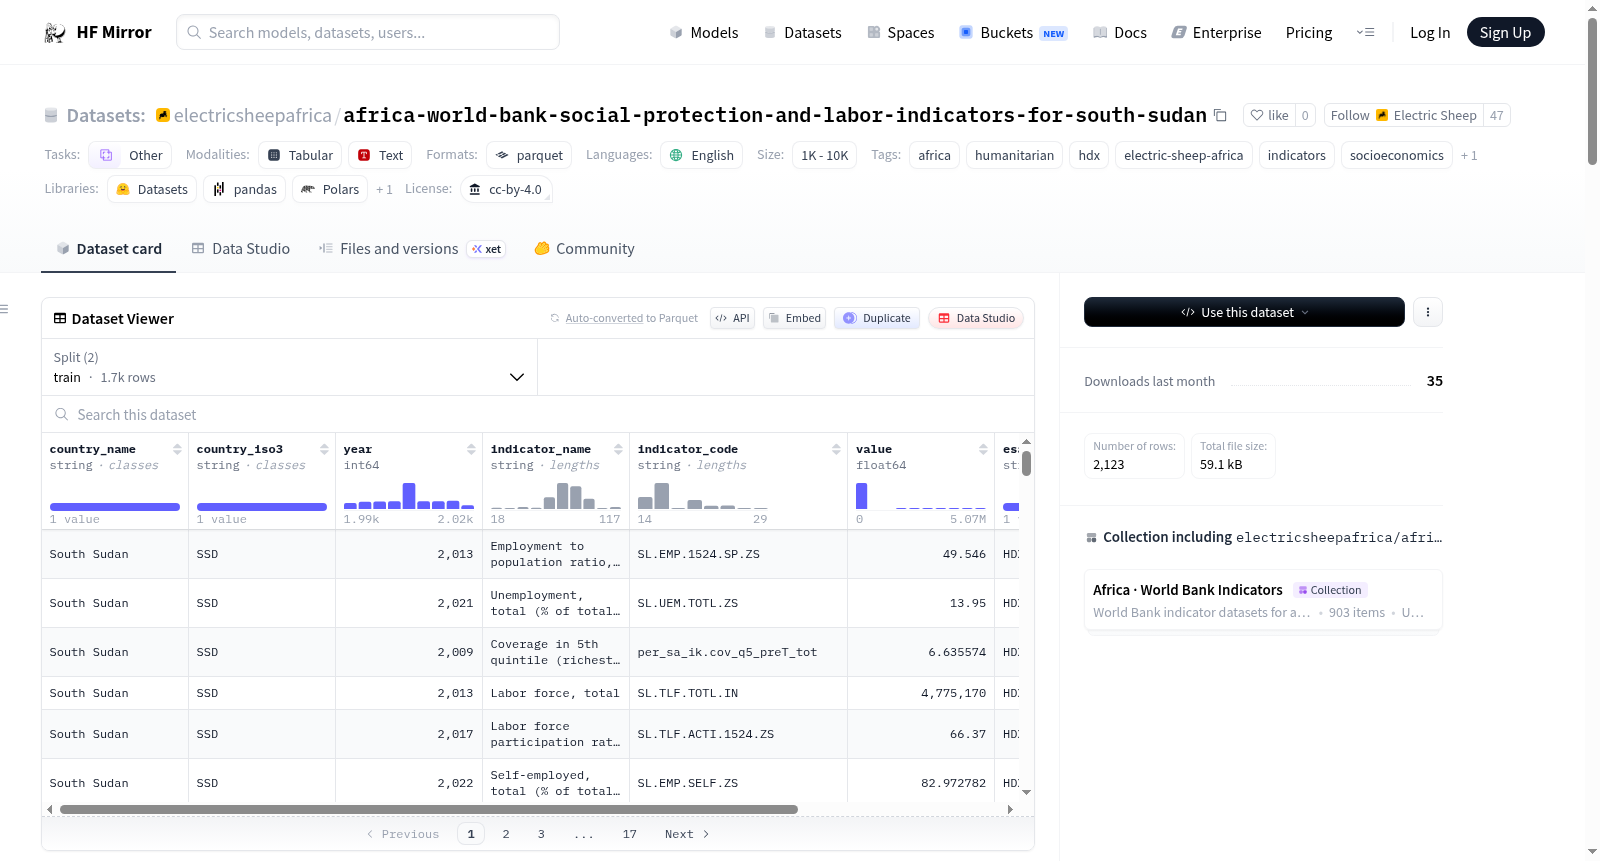Click the Electric Sheep avatar icon in title
This screenshot has width=1600, height=861.
(x=163, y=115)
